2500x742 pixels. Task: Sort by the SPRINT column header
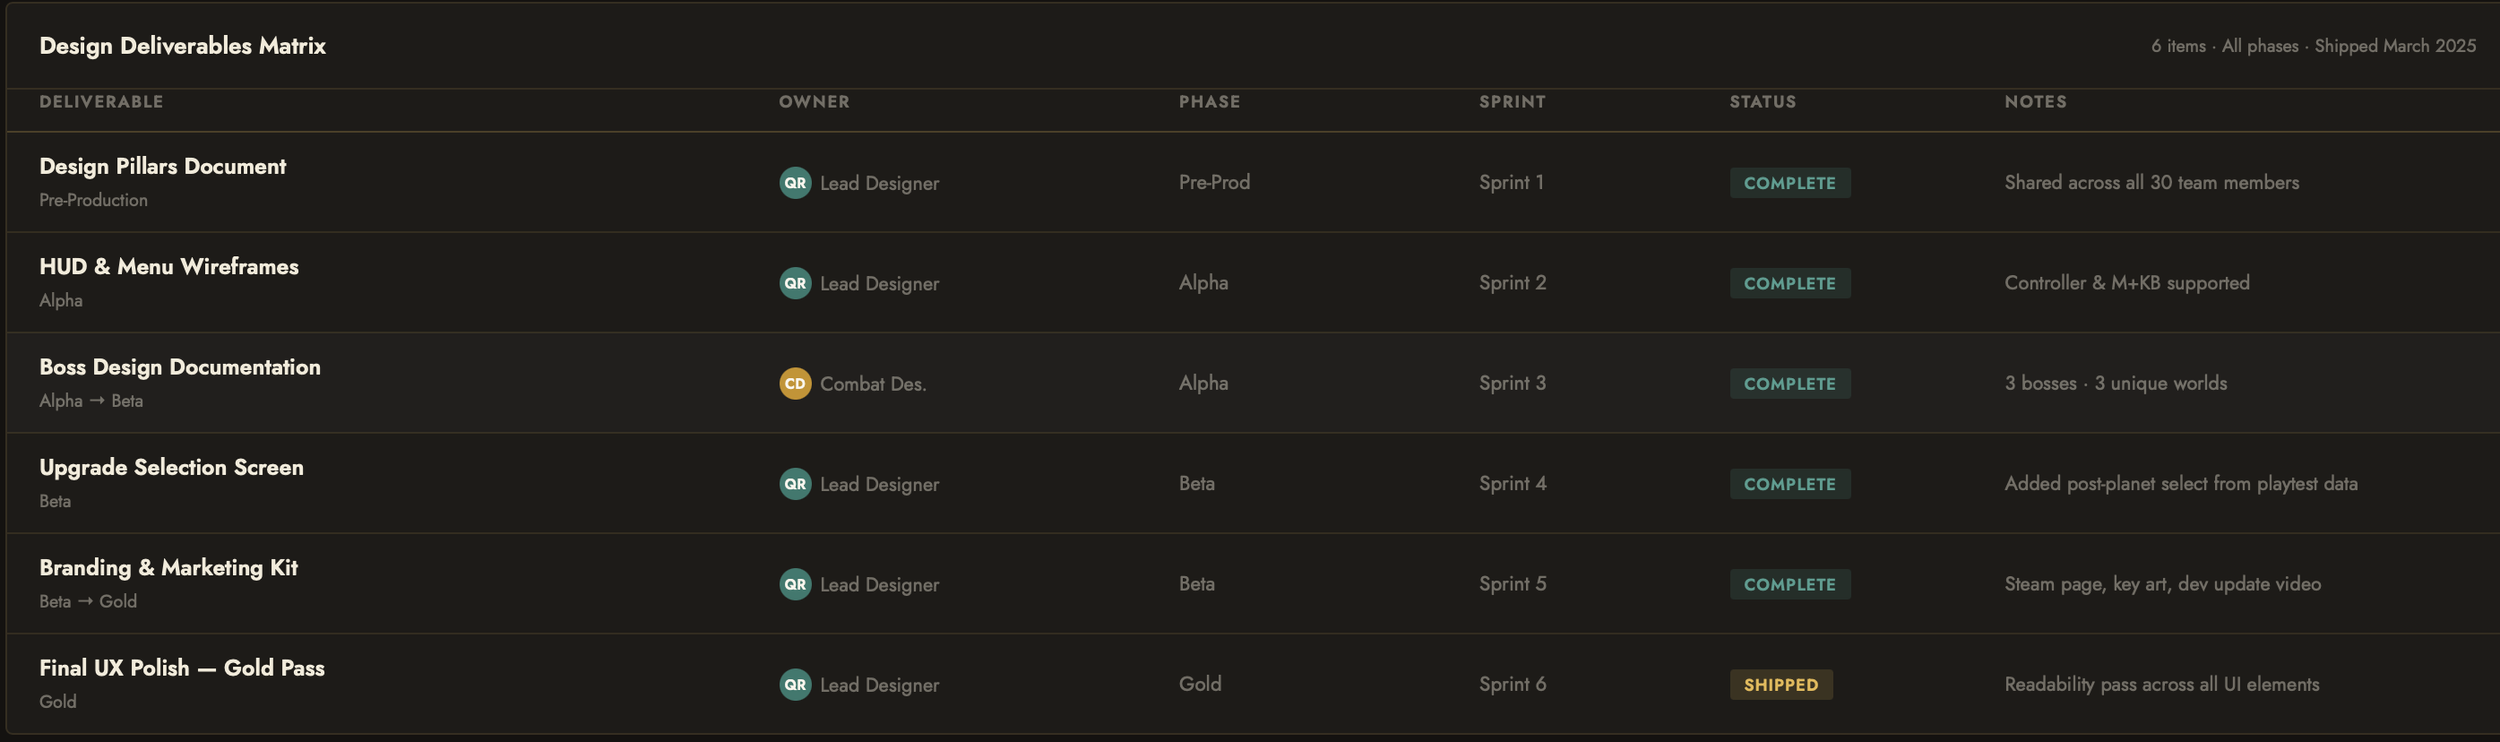click(1512, 102)
